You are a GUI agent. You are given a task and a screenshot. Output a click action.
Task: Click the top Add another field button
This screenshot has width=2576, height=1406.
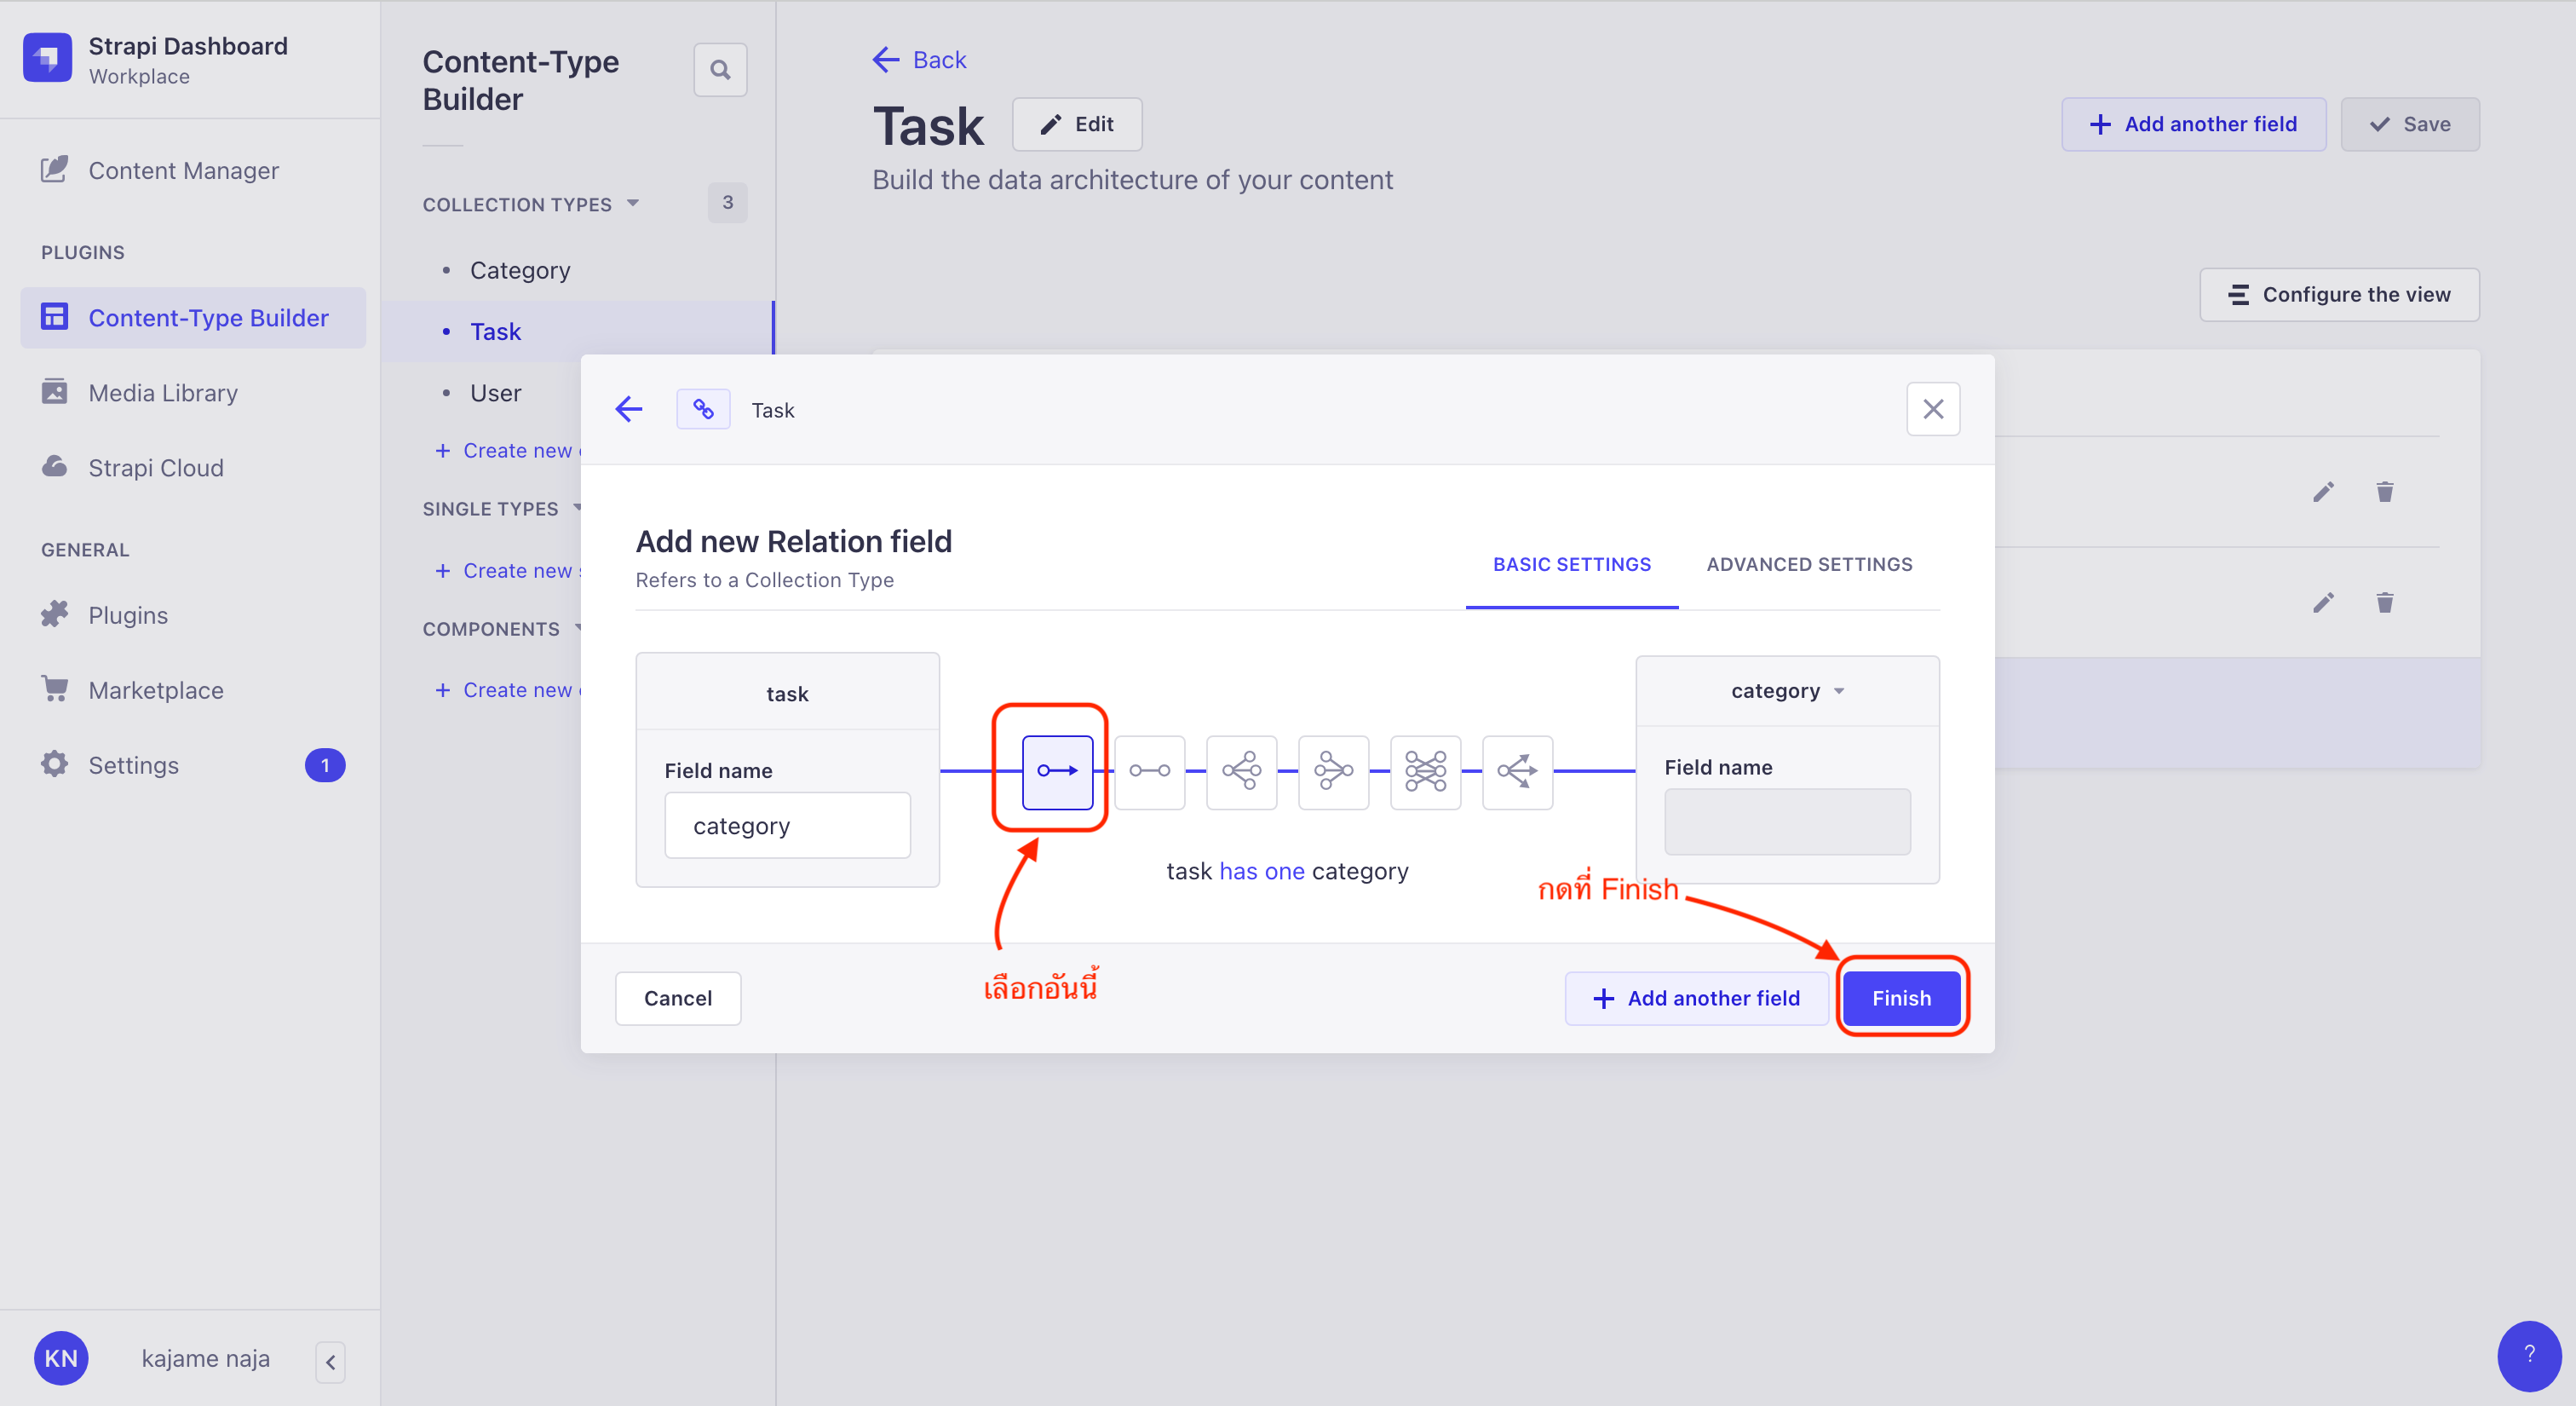(2193, 124)
